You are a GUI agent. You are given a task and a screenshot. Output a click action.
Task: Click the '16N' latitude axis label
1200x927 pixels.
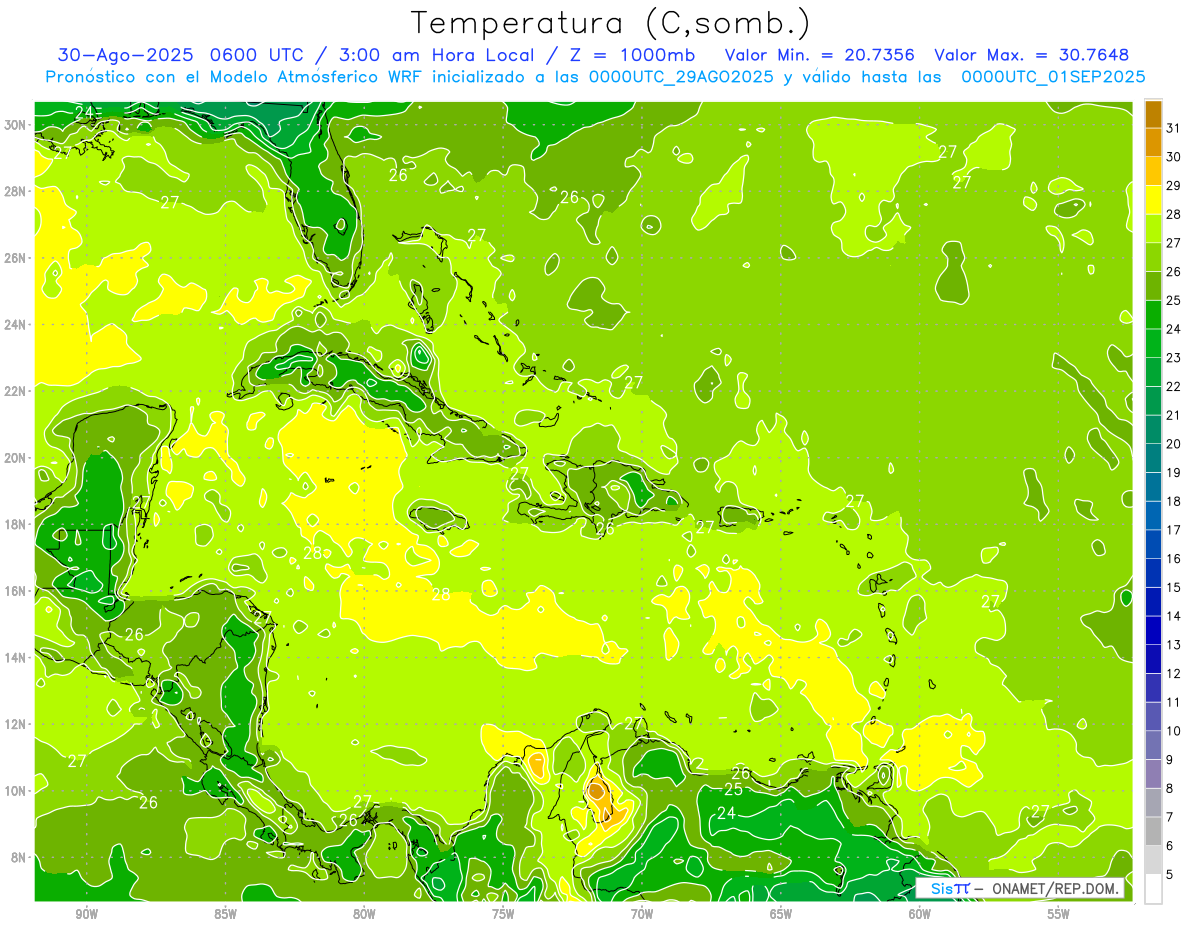pyautogui.click(x=17, y=591)
